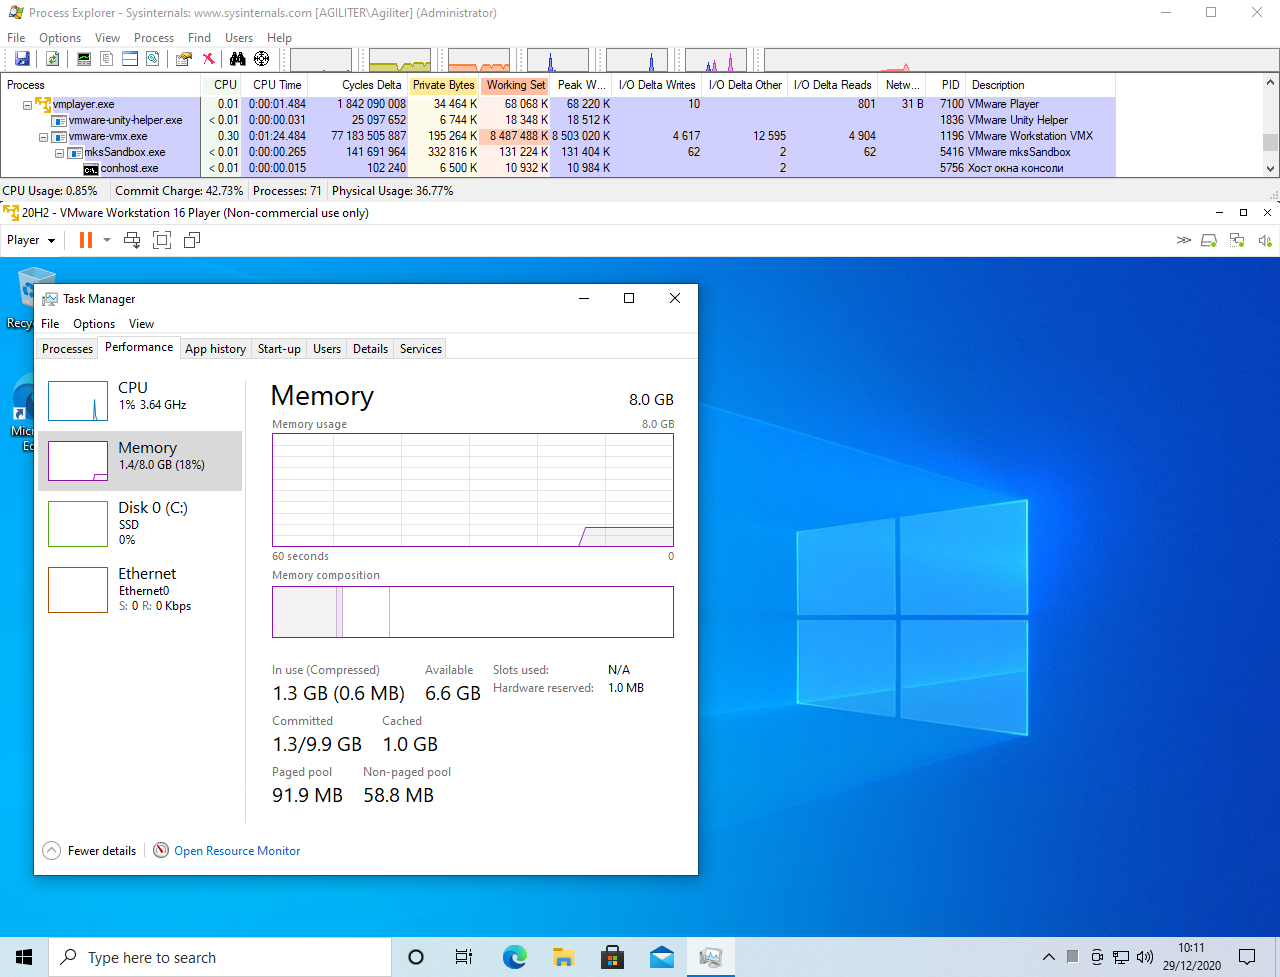Screen dimensions: 1280x977
Task: Click the VMware Player pause icon
Action: coord(86,240)
